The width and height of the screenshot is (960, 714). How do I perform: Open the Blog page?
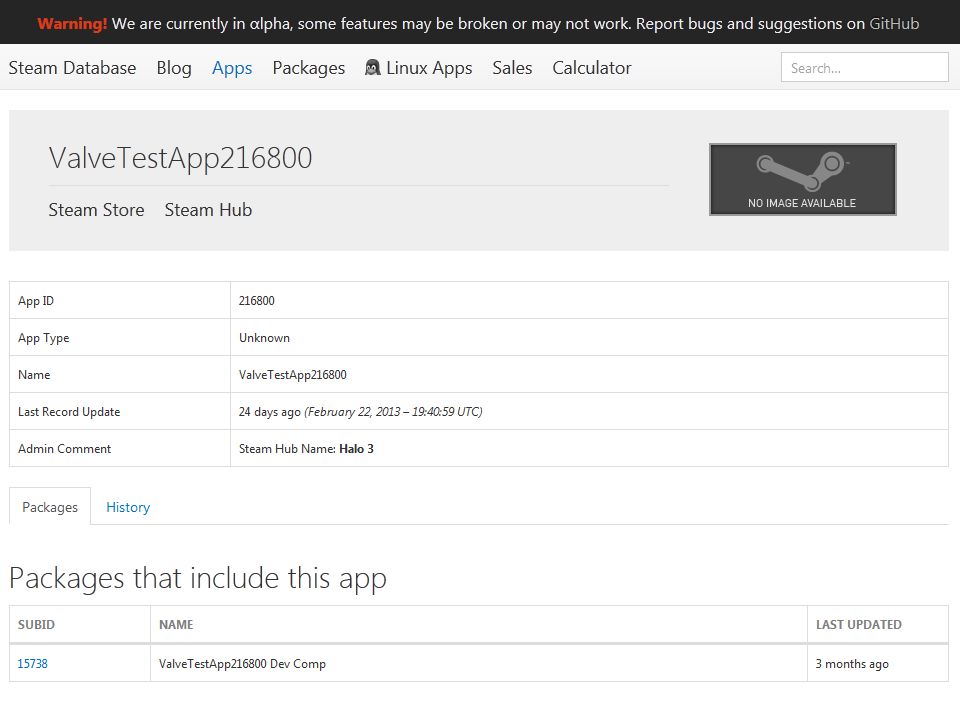174,68
